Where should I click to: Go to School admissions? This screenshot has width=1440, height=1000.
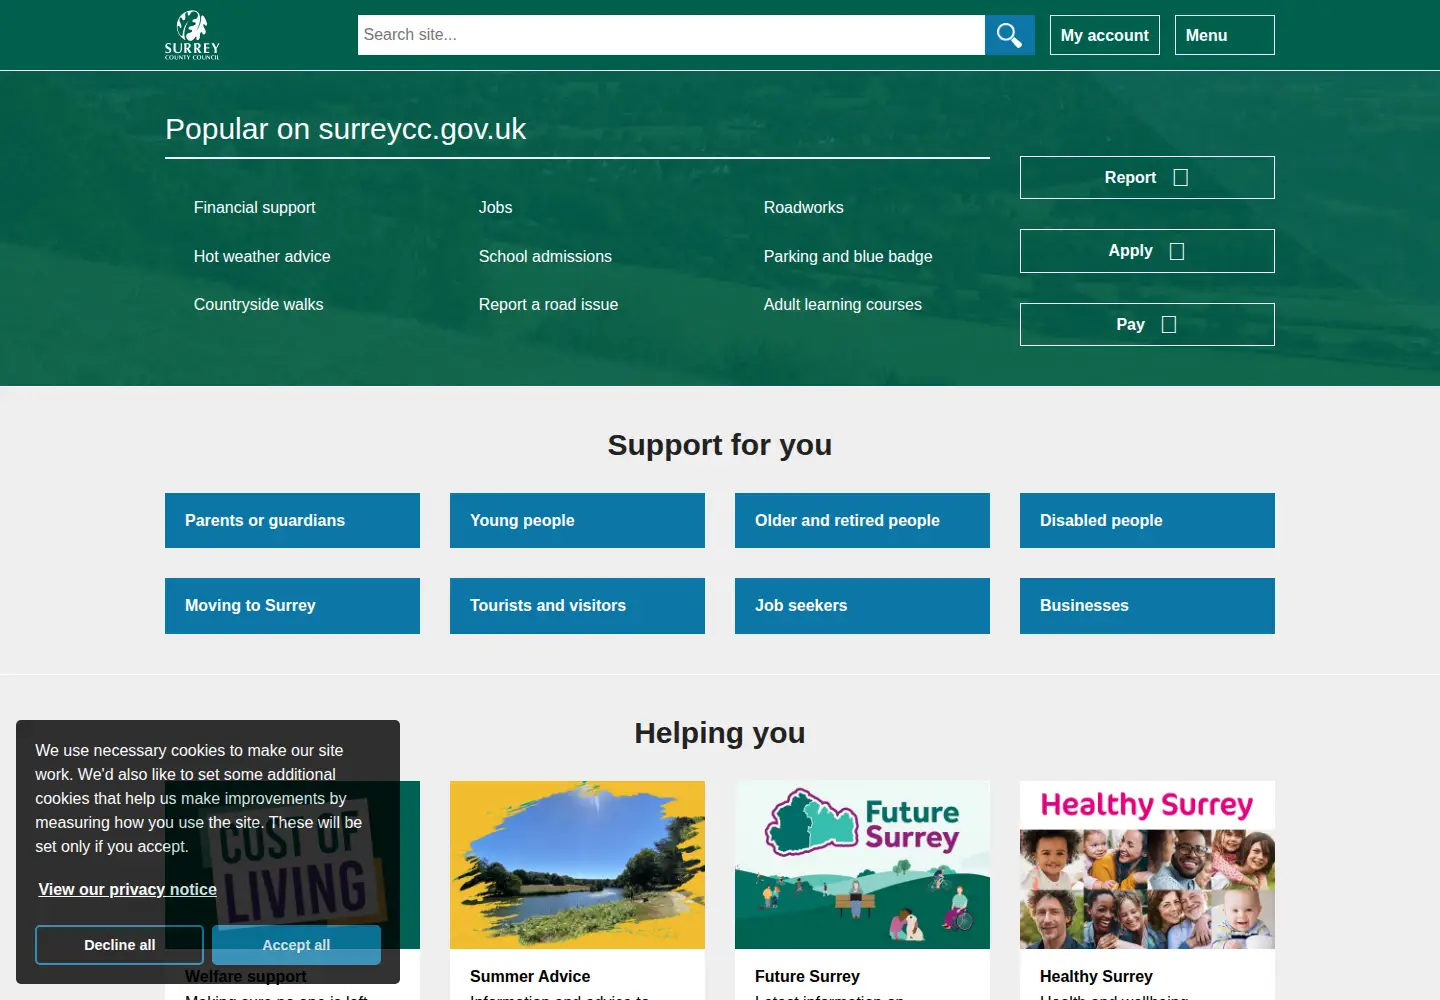coord(545,256)
